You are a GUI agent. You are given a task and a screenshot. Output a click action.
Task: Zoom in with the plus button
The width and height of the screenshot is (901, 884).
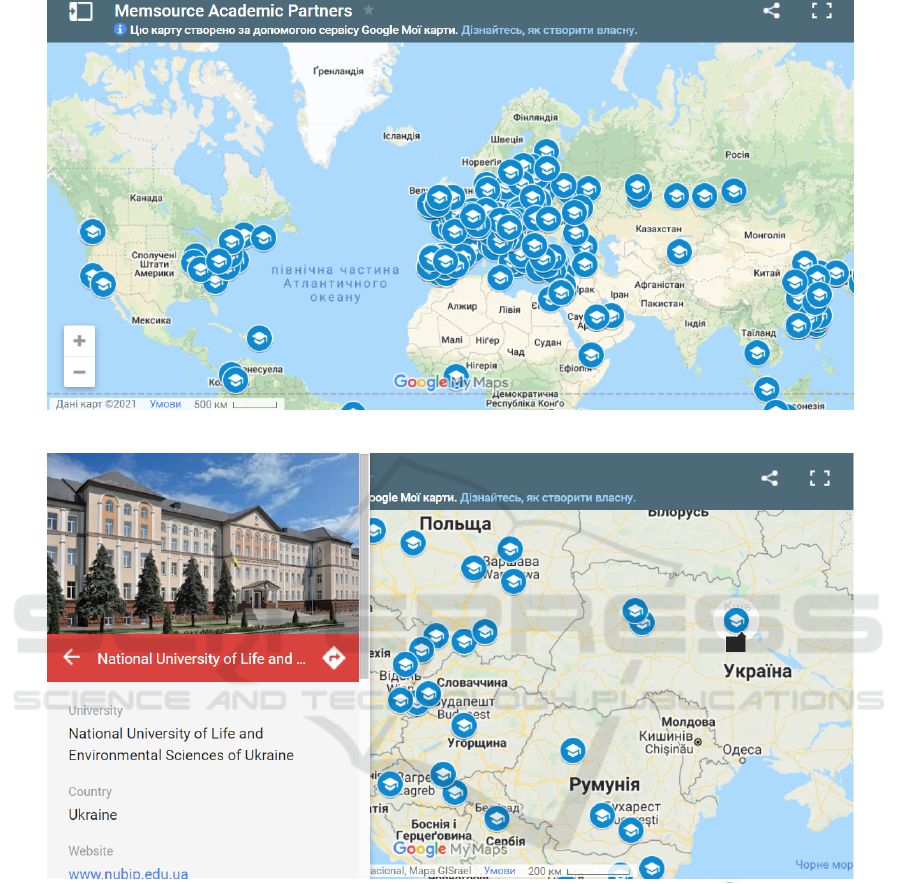80,341
